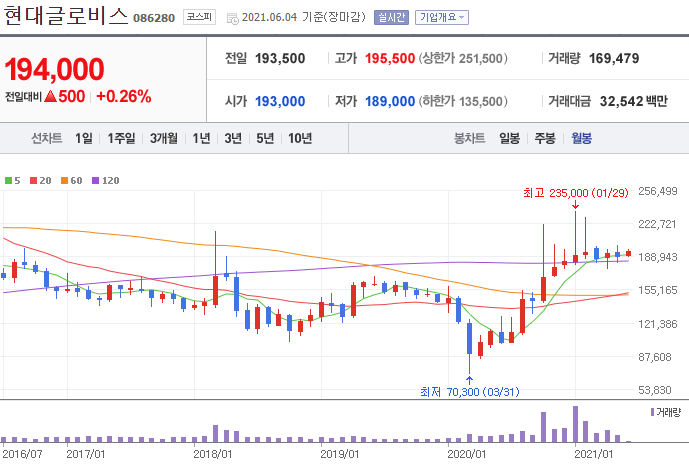Screen dimensions: 689x465
Task: Click the +0.26% change rate
Action: click(x=123, y=96)
